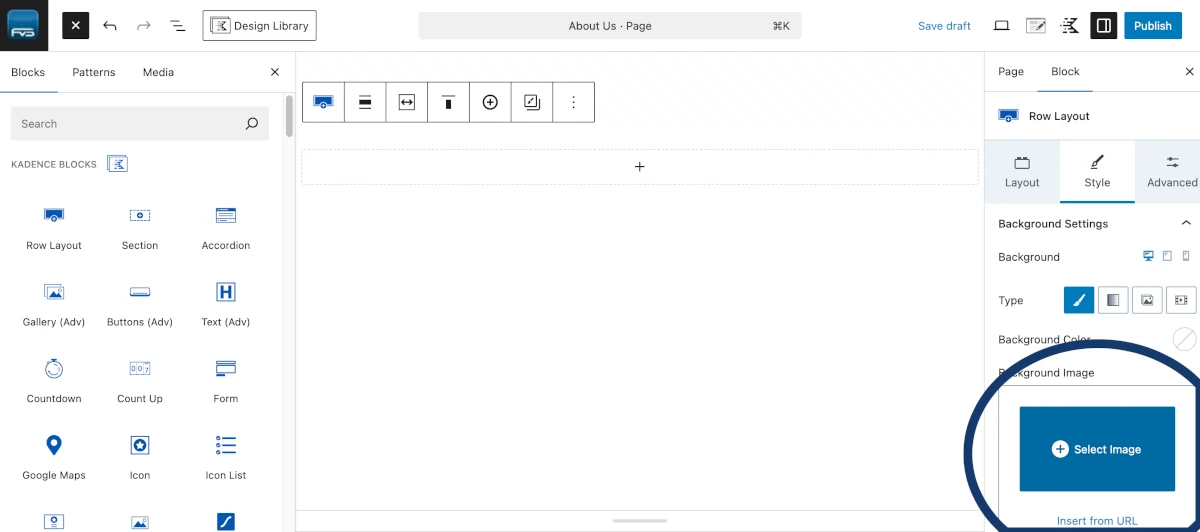Viewport: 1200px width, 532px height.
Task: Add a block with the plus appender
Action: (x=640, y=167)
